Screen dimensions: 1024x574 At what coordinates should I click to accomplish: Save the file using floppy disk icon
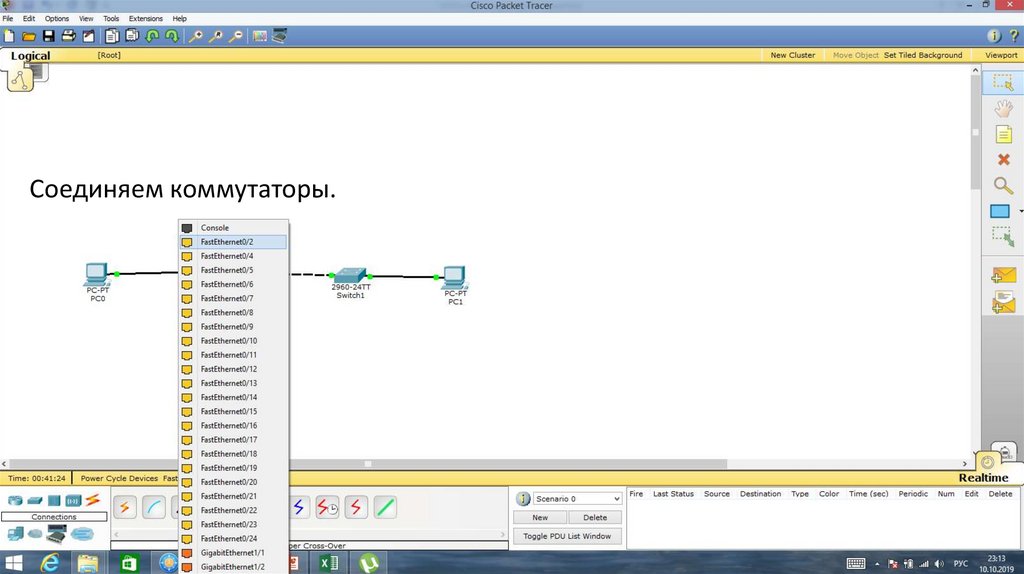tap(48, 36)
